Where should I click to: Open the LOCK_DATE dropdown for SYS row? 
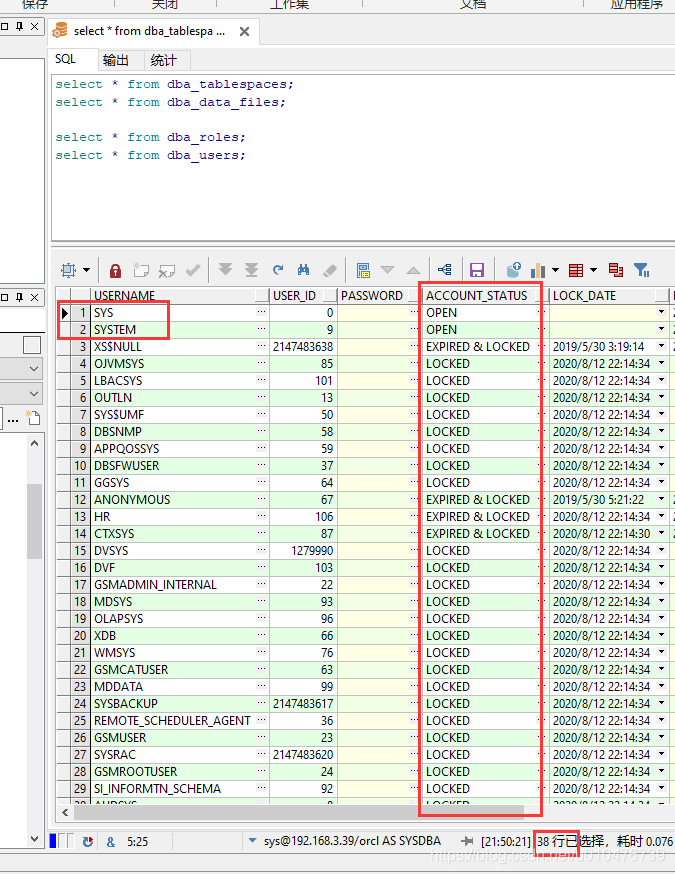(x=662, y=312)
